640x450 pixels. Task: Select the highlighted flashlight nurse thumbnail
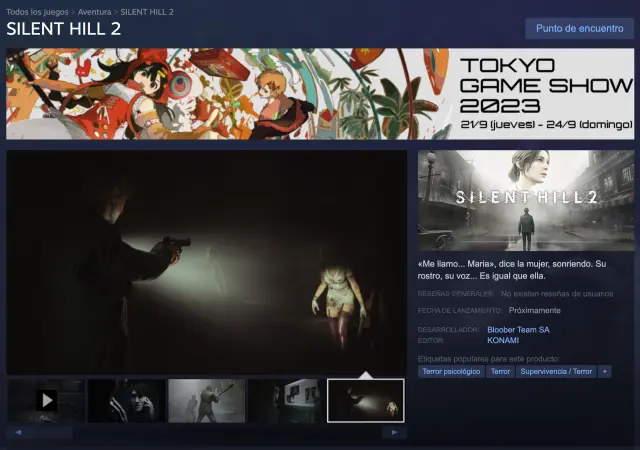click(366, 401)
